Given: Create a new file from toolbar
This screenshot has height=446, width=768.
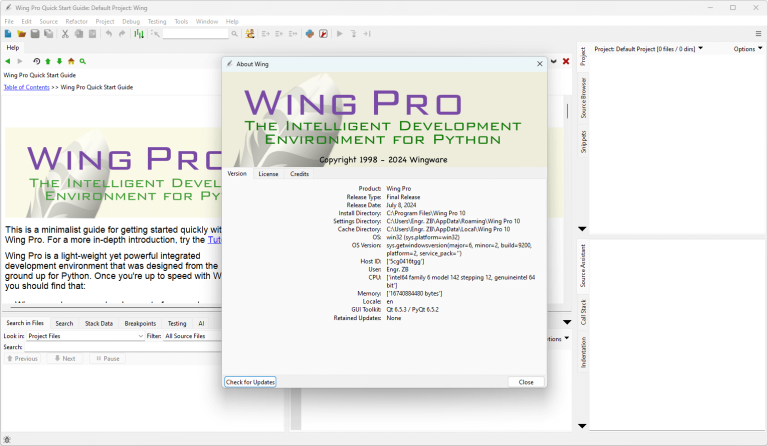Looking at the screenshot, I should point(8,34).
